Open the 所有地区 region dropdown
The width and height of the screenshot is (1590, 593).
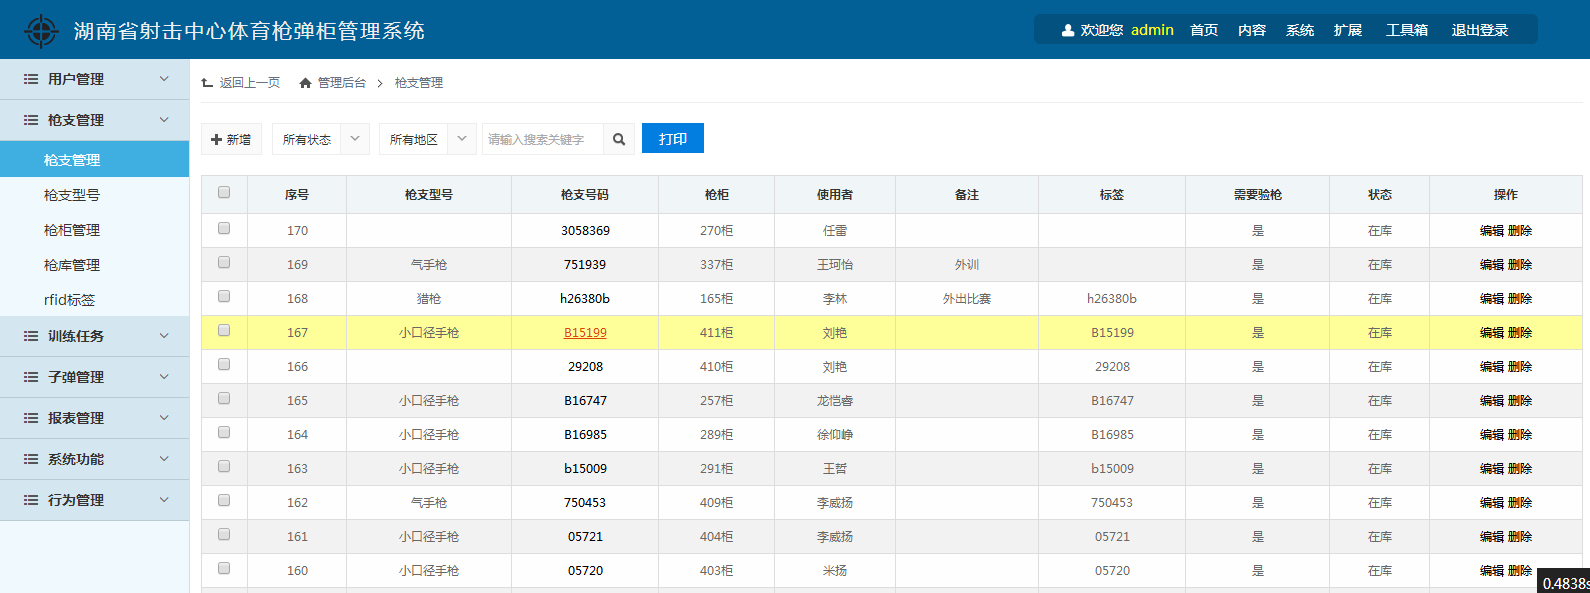pos(427,140)
